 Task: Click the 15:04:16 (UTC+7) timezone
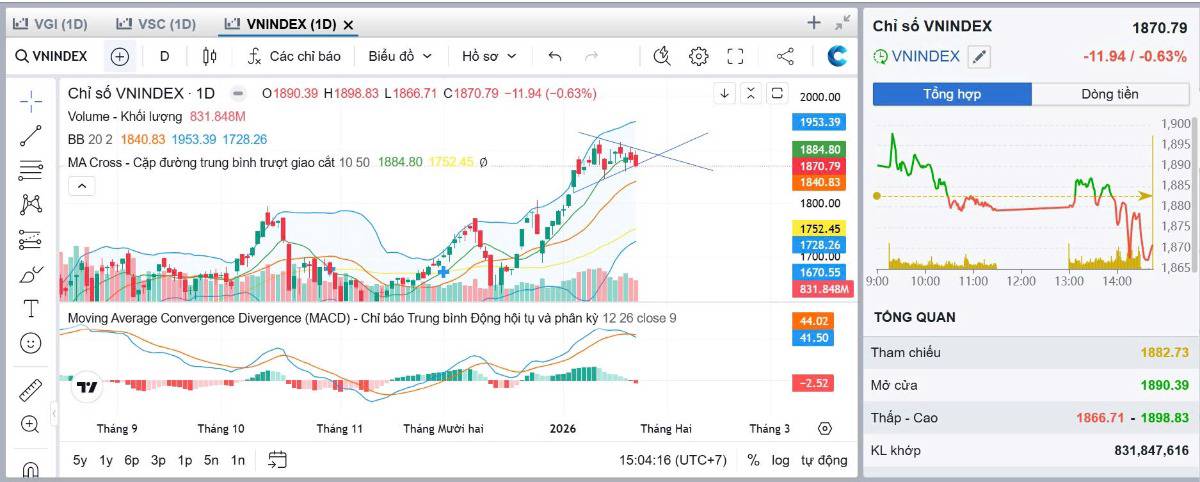click(673, 460)
